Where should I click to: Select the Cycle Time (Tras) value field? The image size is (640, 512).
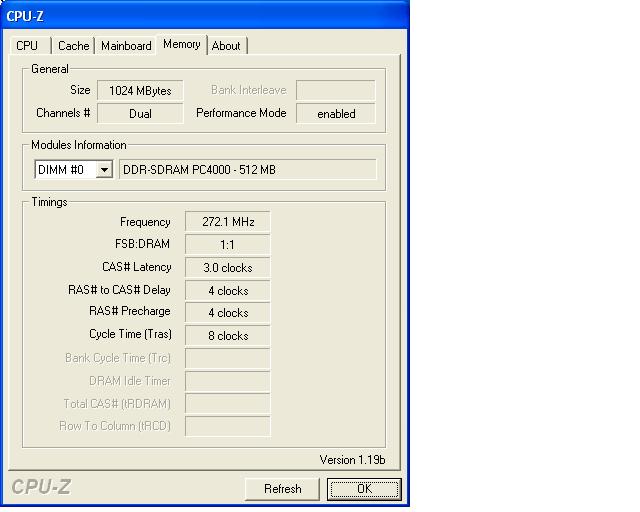coord(228,336)
